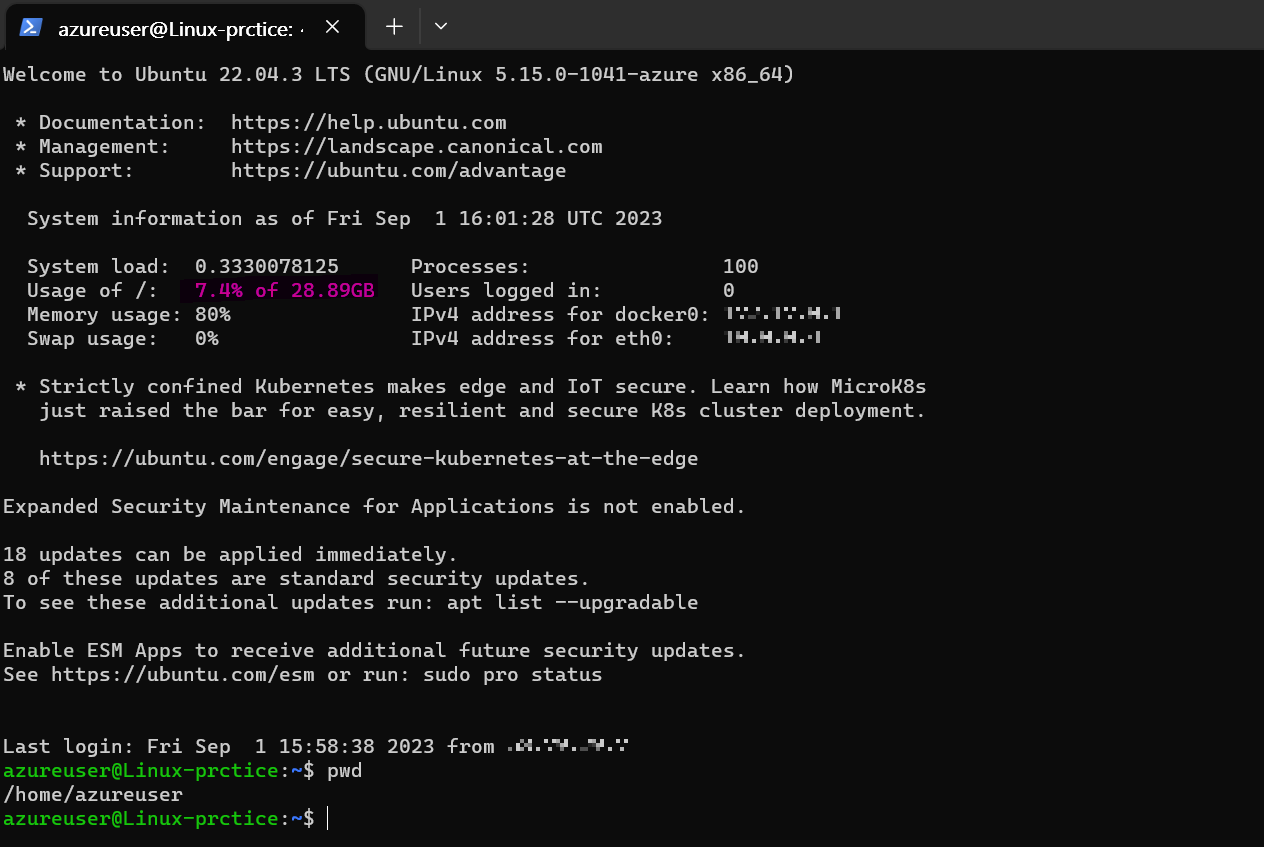Click the 'Memory usage: 80%' text
The width and height of the screenshot is (1264, 847).
[x=129, y=315]
